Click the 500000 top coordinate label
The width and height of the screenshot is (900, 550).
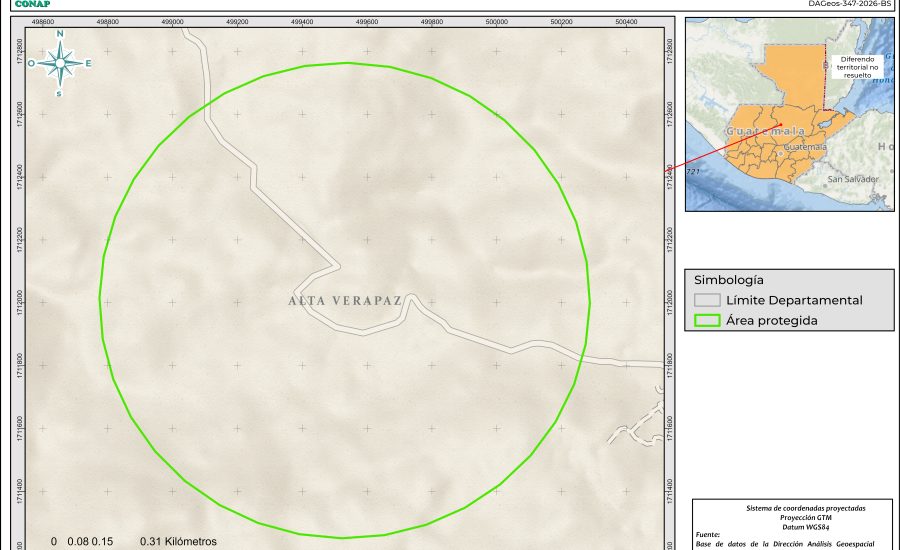(x=497, y=22)
